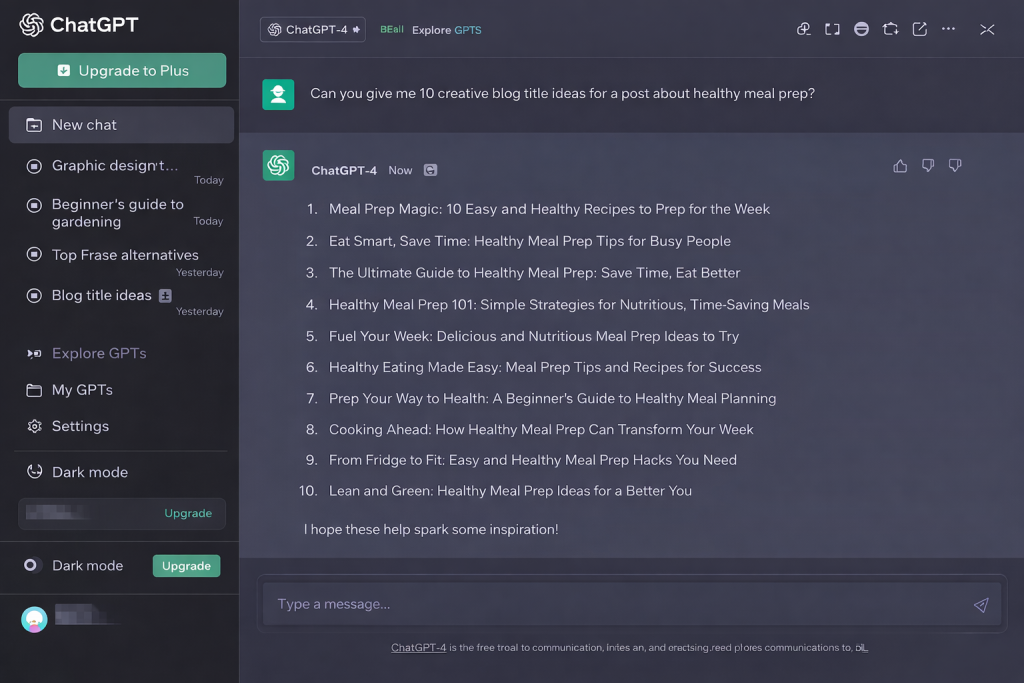
Task: Click the New chat compose icon
Action: pyautogui.click(x=34, y=125)
